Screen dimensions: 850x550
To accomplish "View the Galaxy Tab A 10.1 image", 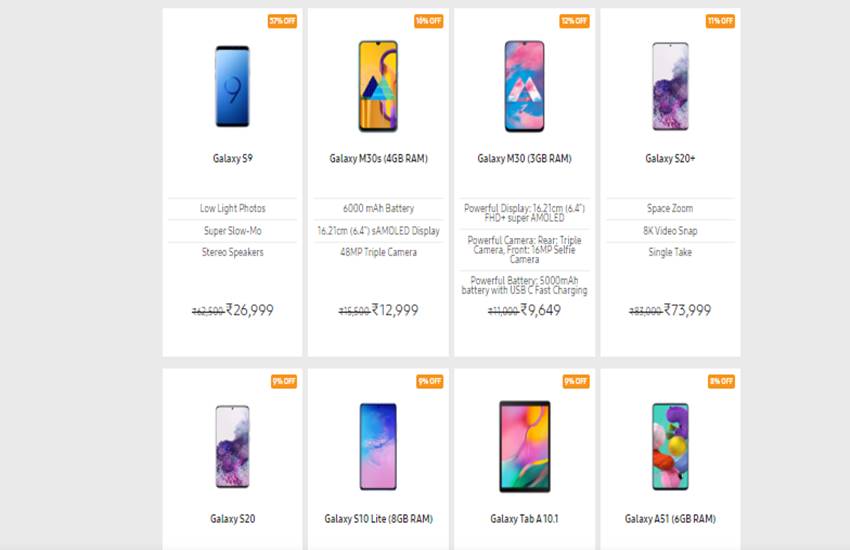I will tap(524, 447).
